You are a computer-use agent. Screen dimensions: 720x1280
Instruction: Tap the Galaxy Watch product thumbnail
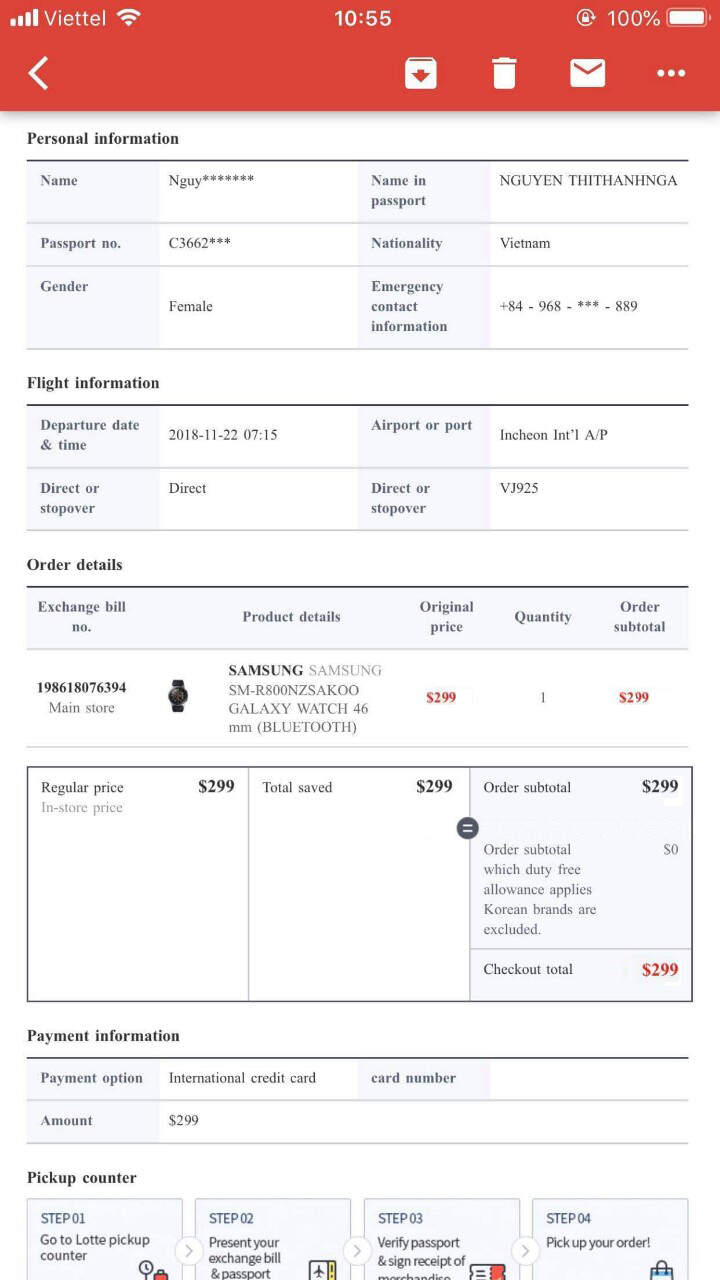click(178, 696)
